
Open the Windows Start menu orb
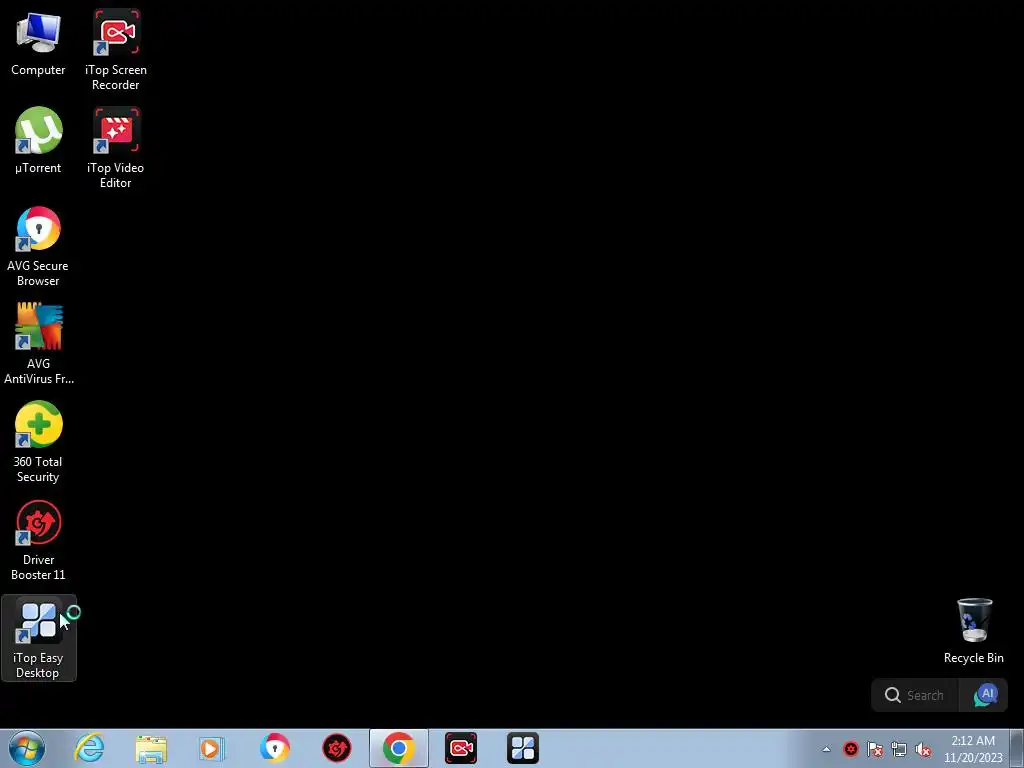click(27, 748)
